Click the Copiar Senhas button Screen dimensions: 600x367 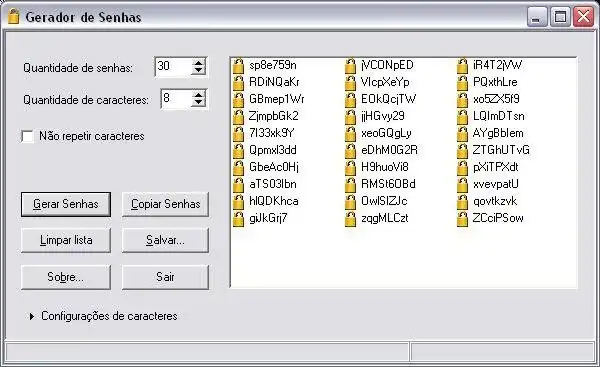pyautogui.click(x=165, y=204)
